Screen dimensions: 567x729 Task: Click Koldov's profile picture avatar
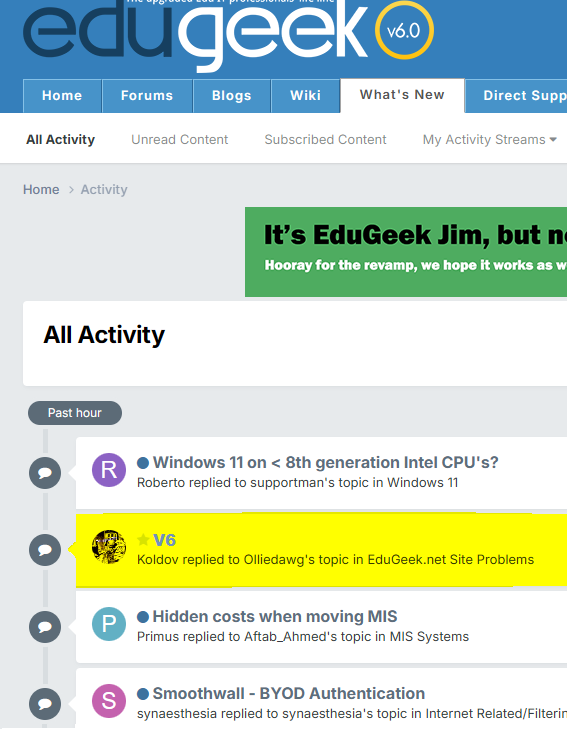[109, 547]
